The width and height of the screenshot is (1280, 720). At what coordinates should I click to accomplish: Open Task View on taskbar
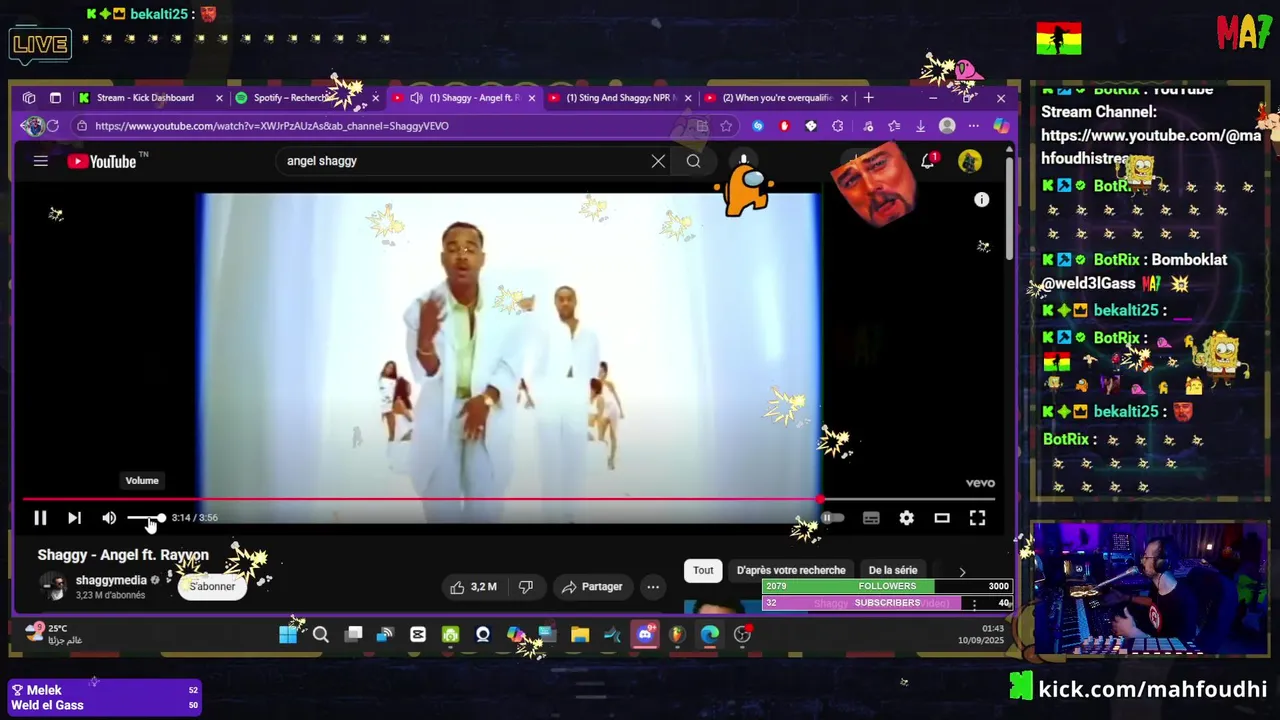353,635
